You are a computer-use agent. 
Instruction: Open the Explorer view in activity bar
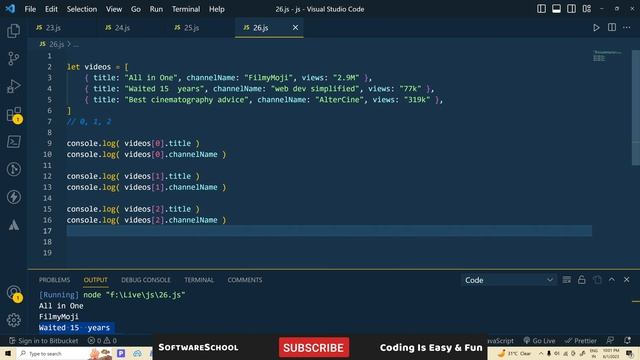[x=13, y=31]
